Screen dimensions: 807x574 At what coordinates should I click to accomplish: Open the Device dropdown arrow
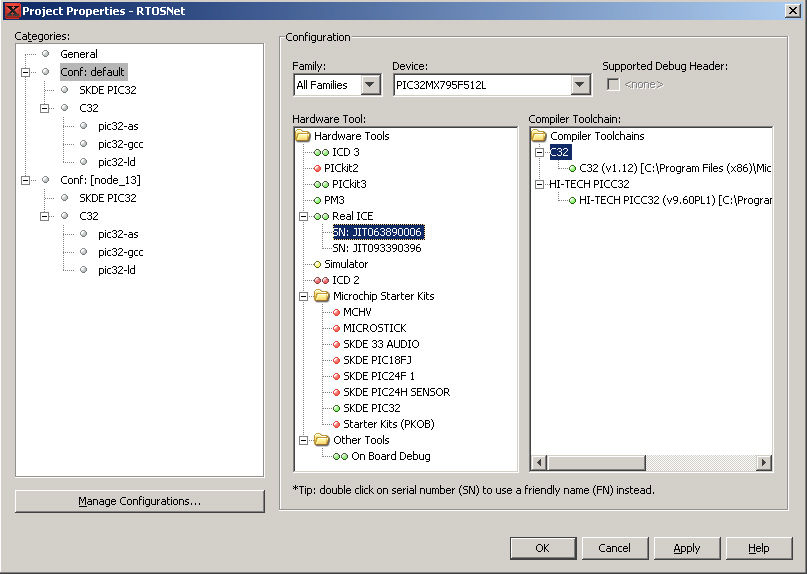[580, 85]
